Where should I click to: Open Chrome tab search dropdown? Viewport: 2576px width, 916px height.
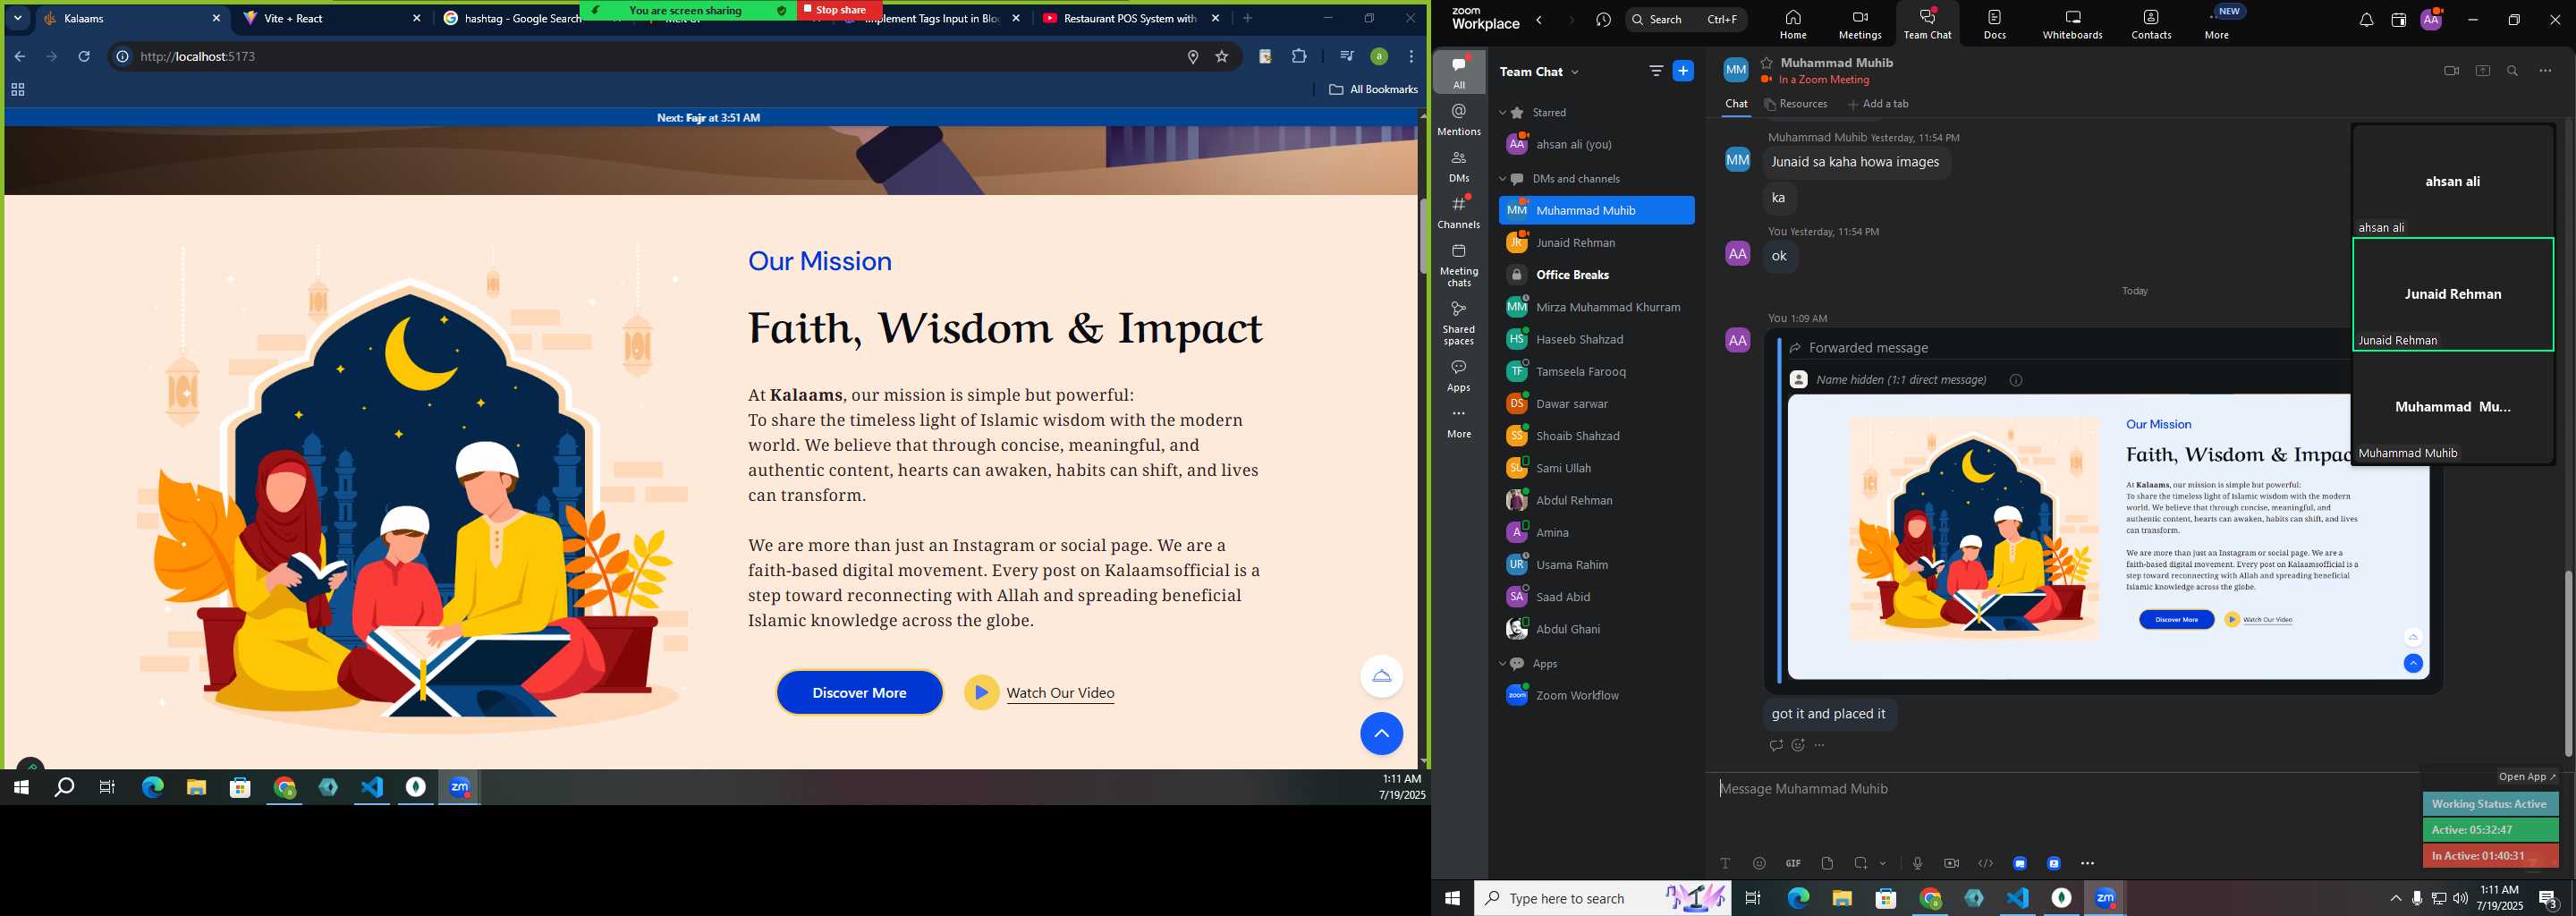(18, 18)
